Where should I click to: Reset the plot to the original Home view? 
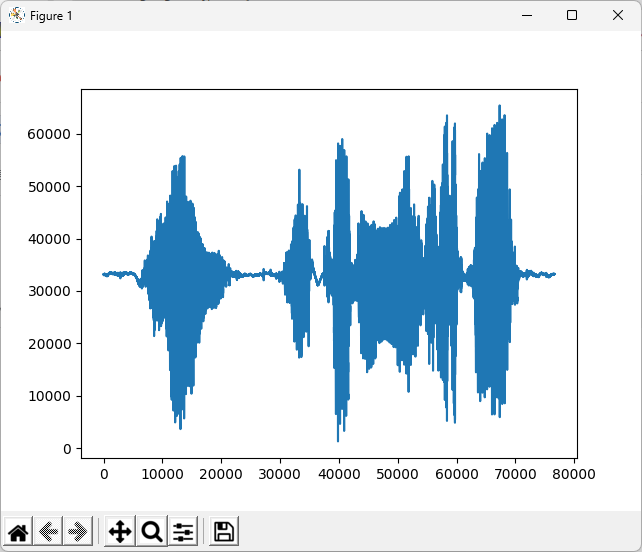pos(18,531)
